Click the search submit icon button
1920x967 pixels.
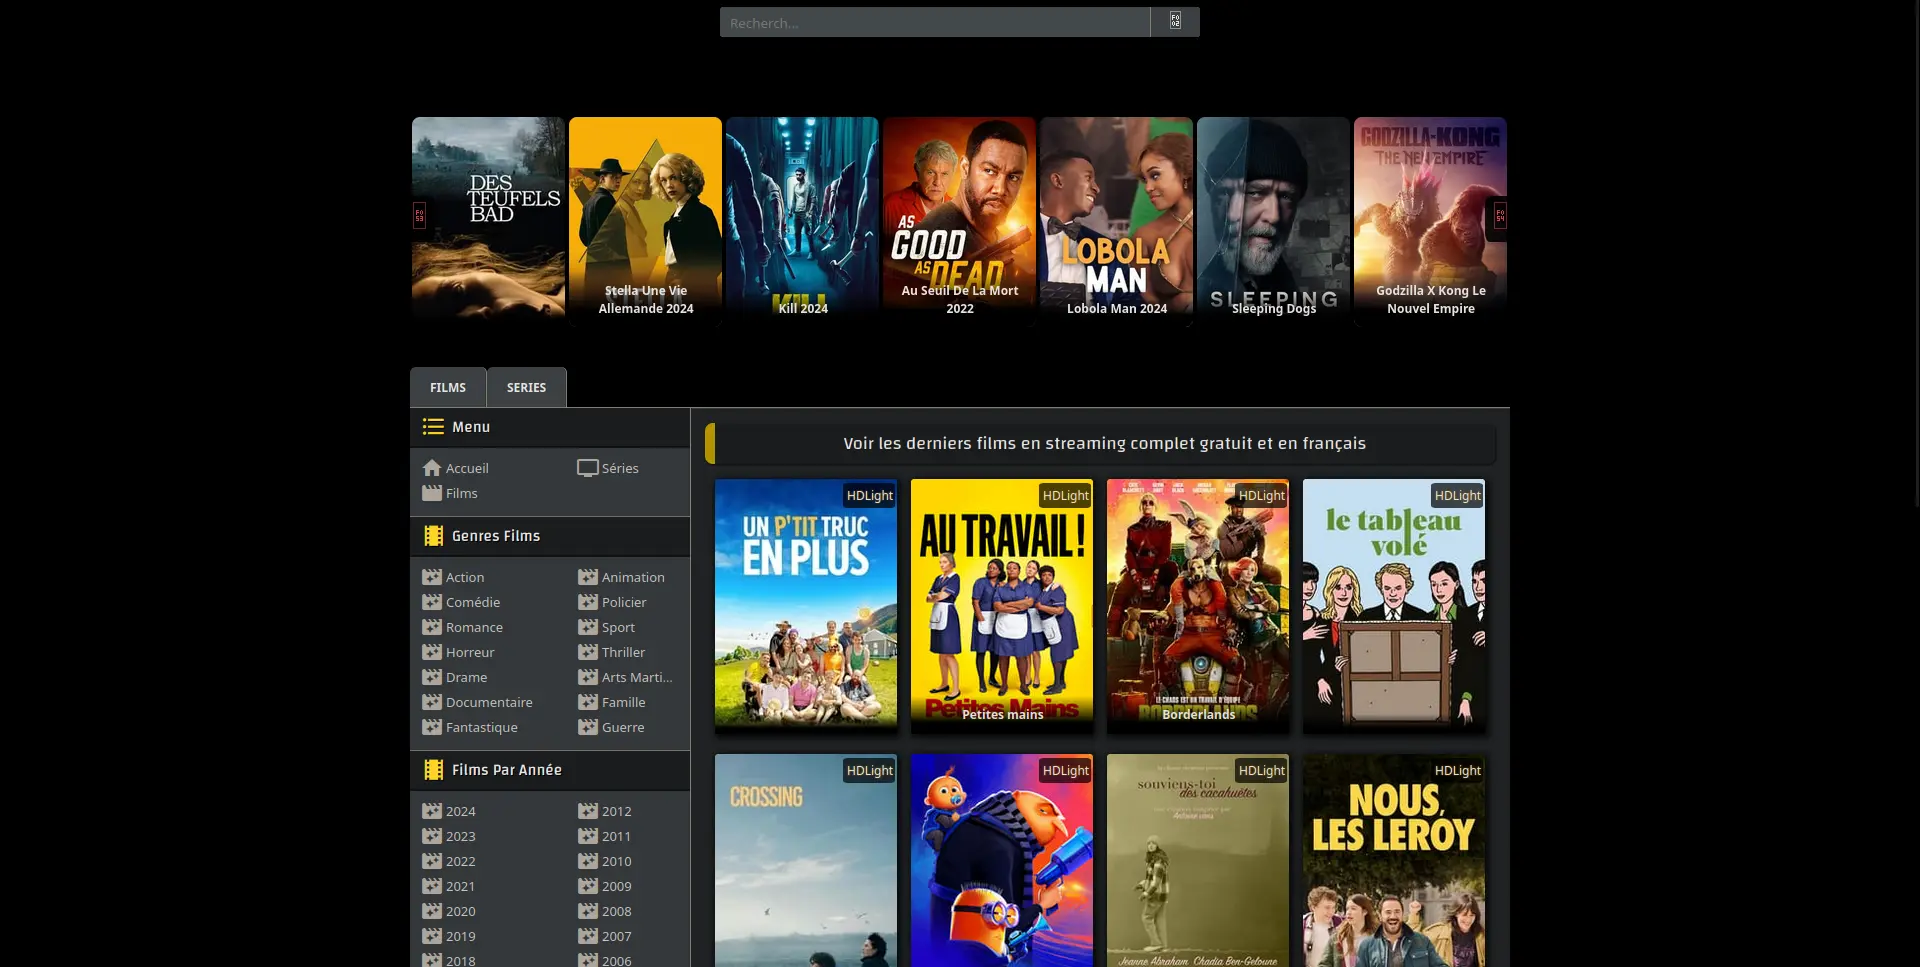1175,22
